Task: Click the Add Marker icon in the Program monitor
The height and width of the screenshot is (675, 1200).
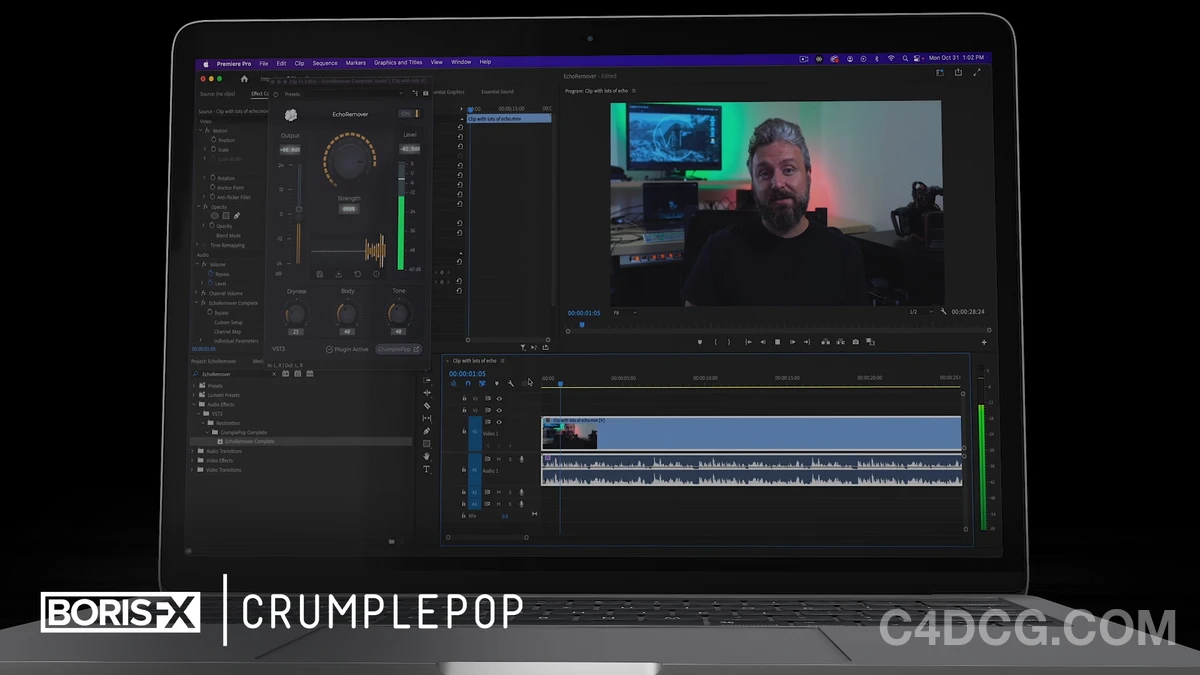Action: click(x=700, y=342)
